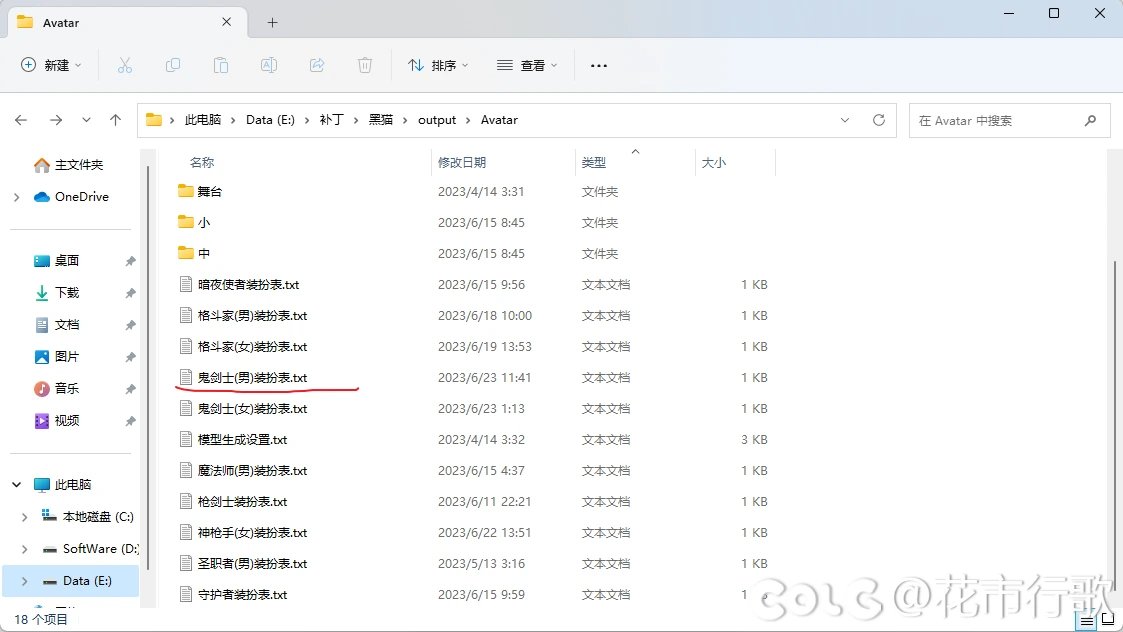
Task: Unpin 桌面 using its pin icon
Action: tap(130, 262)
